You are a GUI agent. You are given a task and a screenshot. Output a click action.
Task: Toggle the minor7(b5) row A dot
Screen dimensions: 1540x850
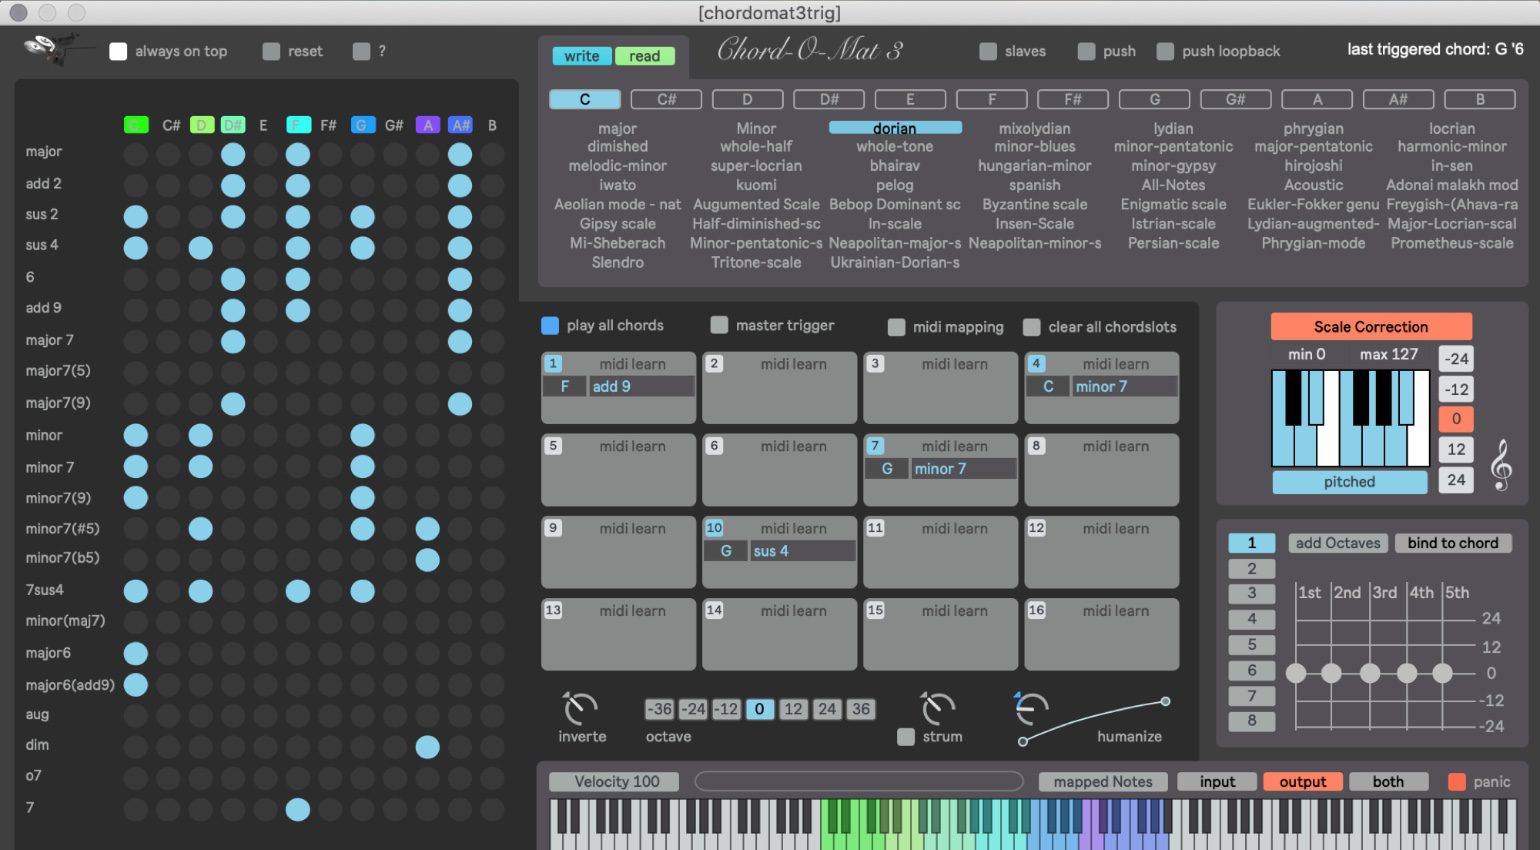tap(427, 560)
